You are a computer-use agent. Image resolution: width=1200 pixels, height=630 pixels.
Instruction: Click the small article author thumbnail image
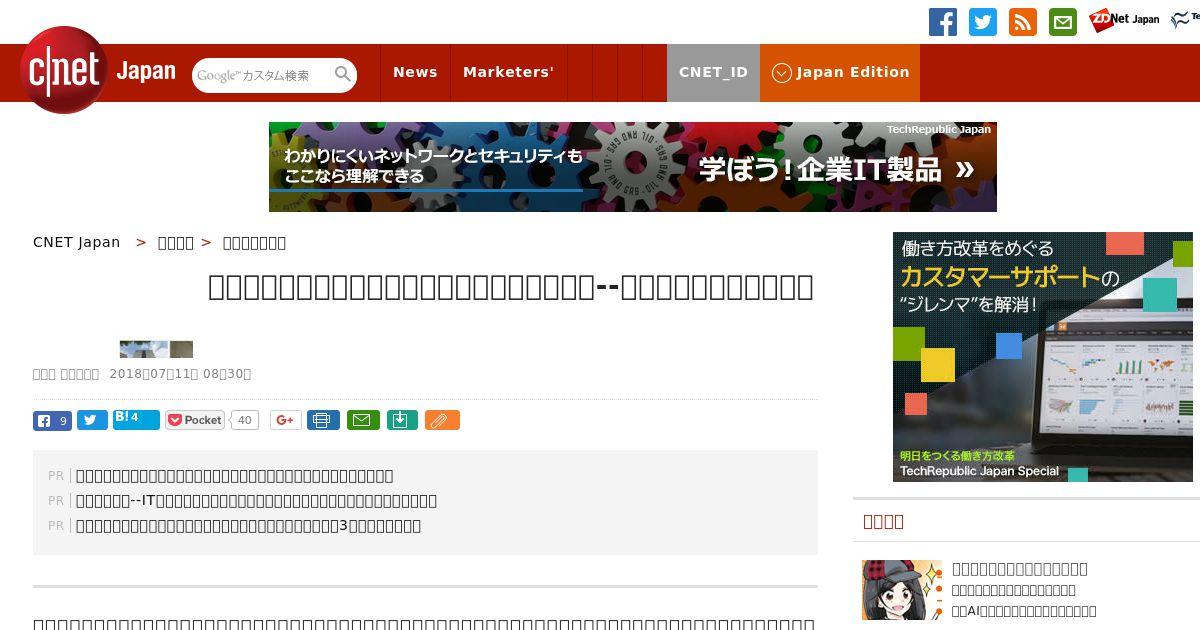click(x=156, y=349)
